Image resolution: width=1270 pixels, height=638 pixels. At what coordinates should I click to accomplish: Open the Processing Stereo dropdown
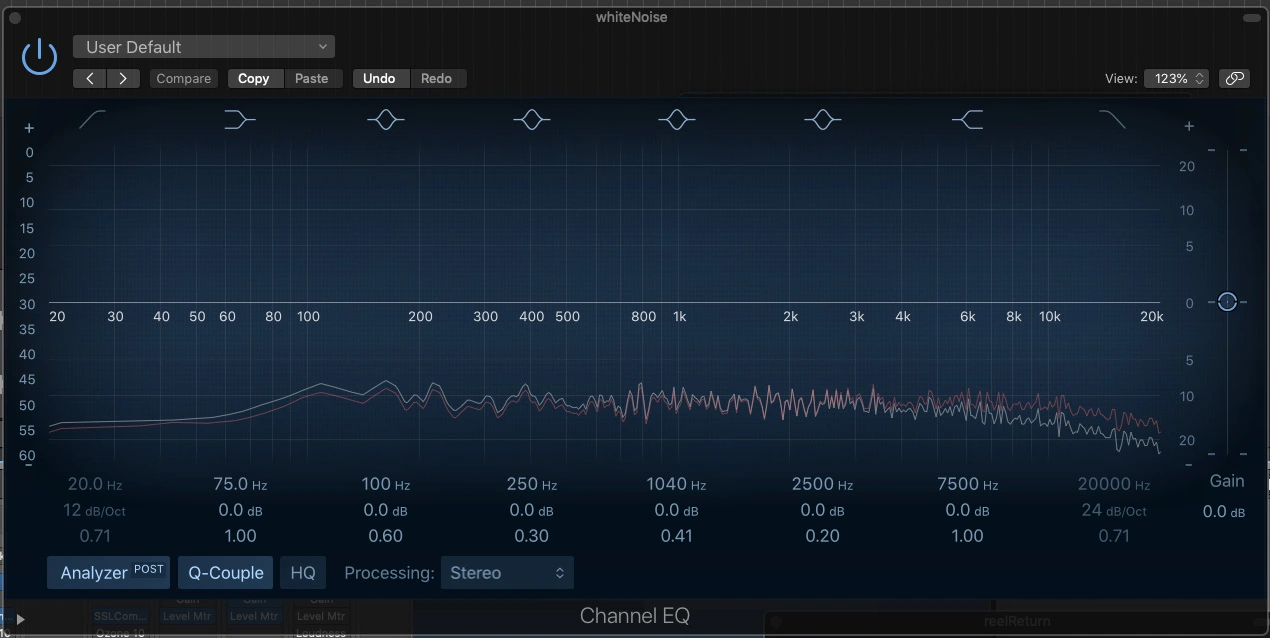(x=507, y=572)
